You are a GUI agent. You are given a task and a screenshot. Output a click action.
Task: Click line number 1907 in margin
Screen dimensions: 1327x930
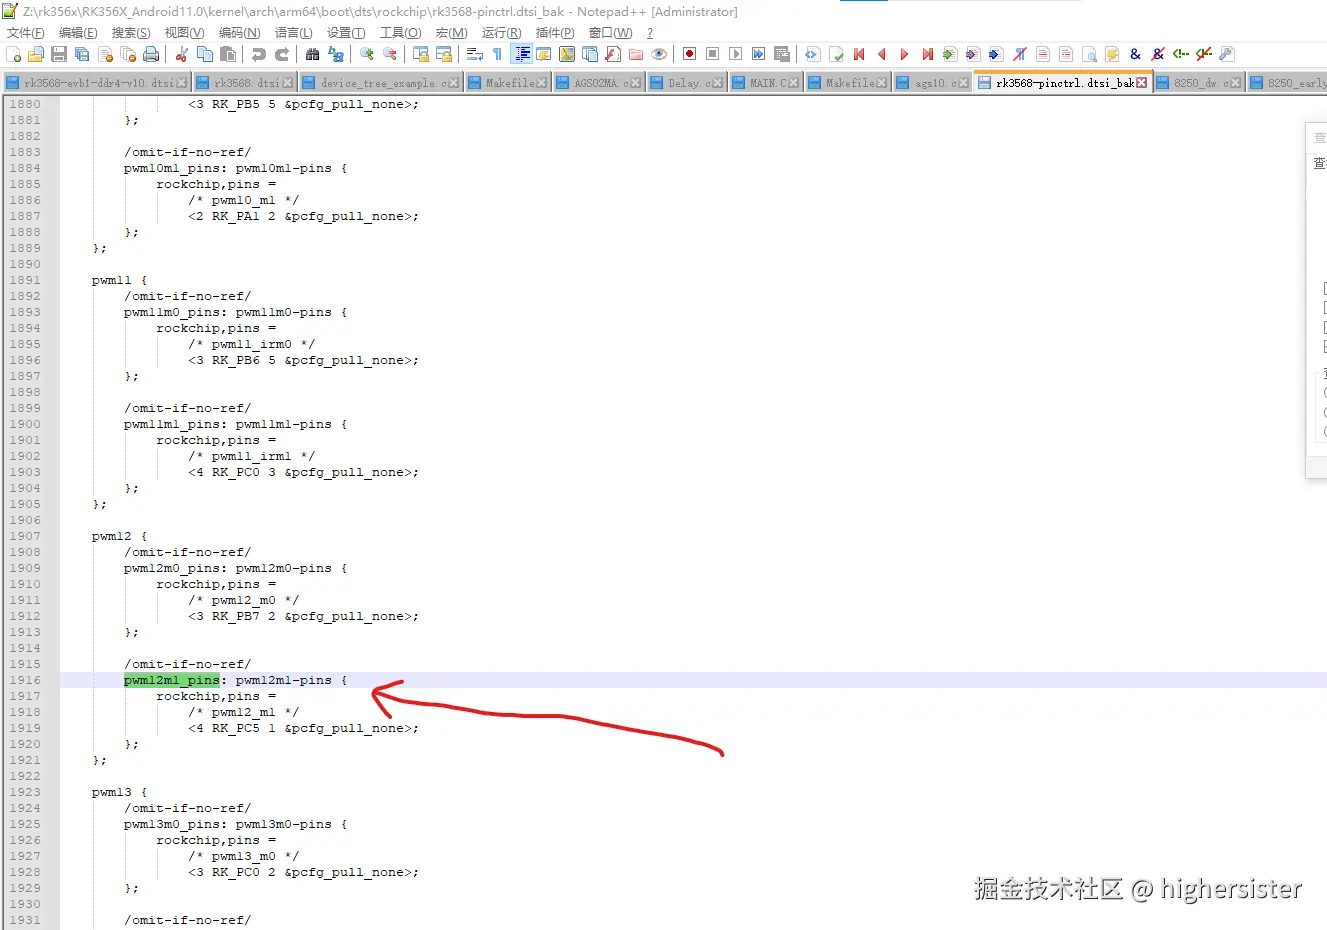[x=26, y=536]
